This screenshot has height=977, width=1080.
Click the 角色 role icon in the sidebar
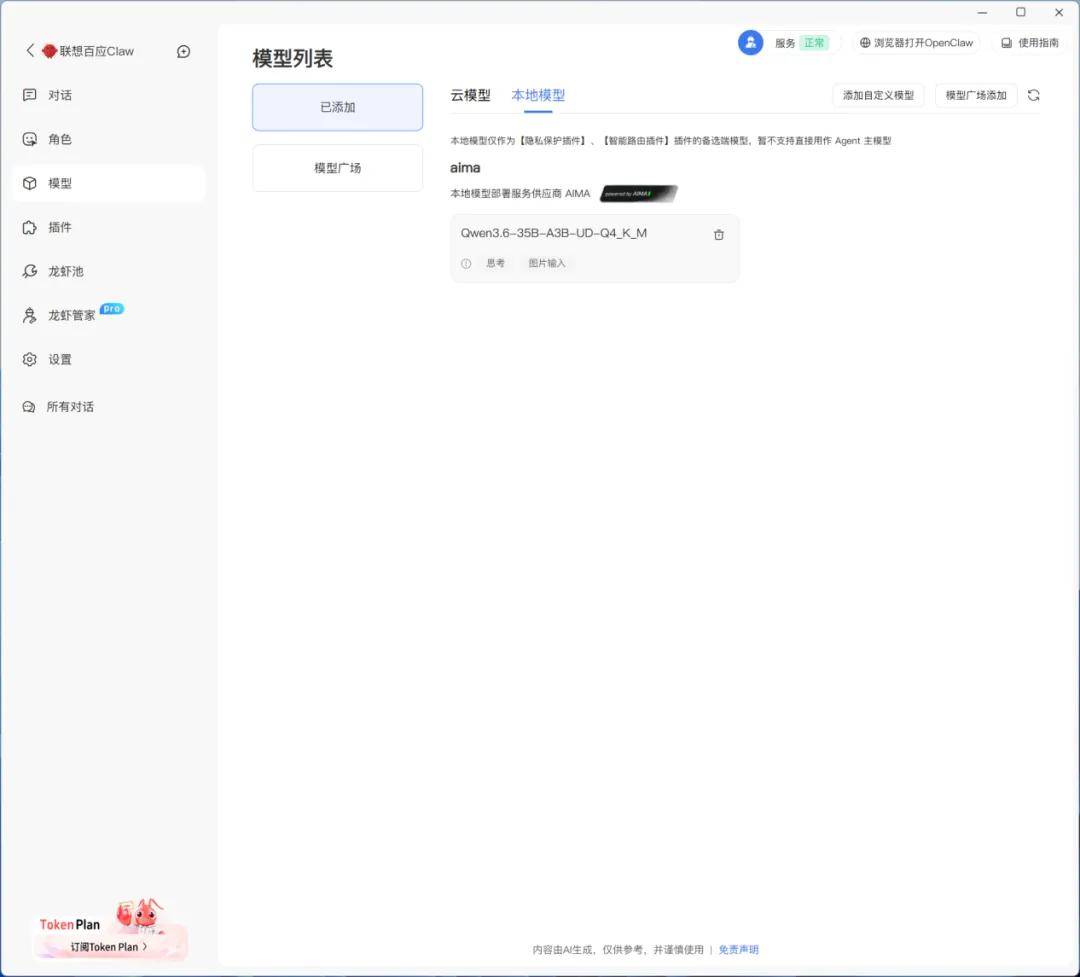tap(30, 139)
